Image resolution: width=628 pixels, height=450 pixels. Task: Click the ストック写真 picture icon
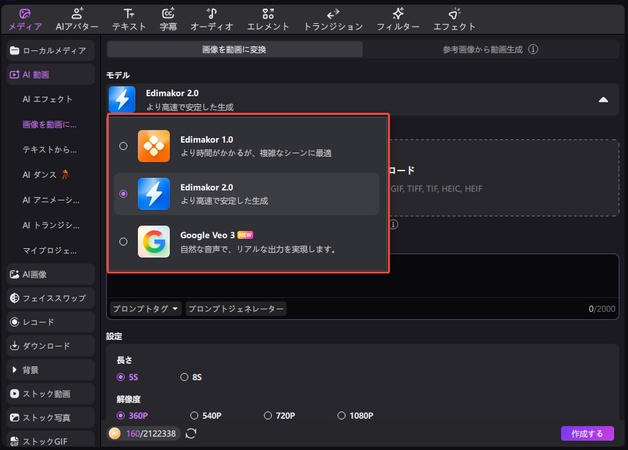(x=14, y=418)
